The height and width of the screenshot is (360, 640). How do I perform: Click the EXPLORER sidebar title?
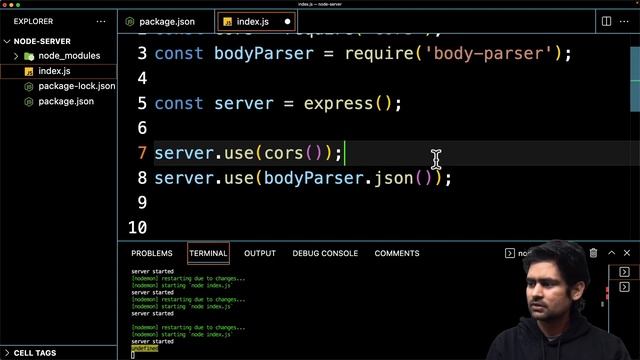(33, 21)
